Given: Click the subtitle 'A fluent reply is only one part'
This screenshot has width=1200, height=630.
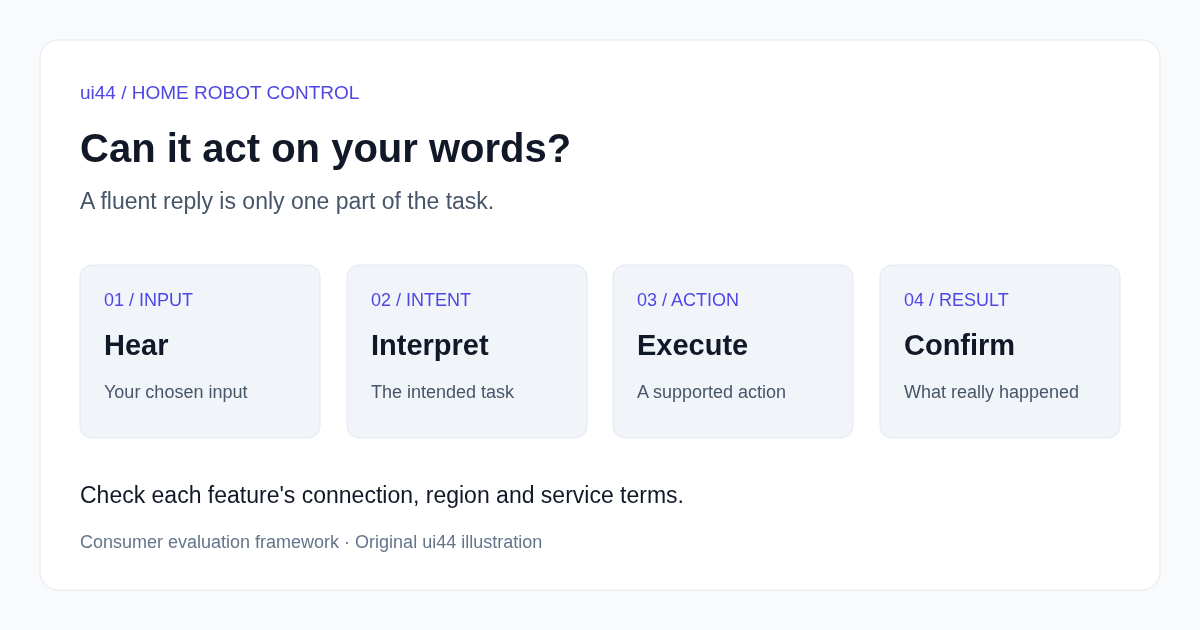Looking at the screenshot, I should click(x=287, y=201).
